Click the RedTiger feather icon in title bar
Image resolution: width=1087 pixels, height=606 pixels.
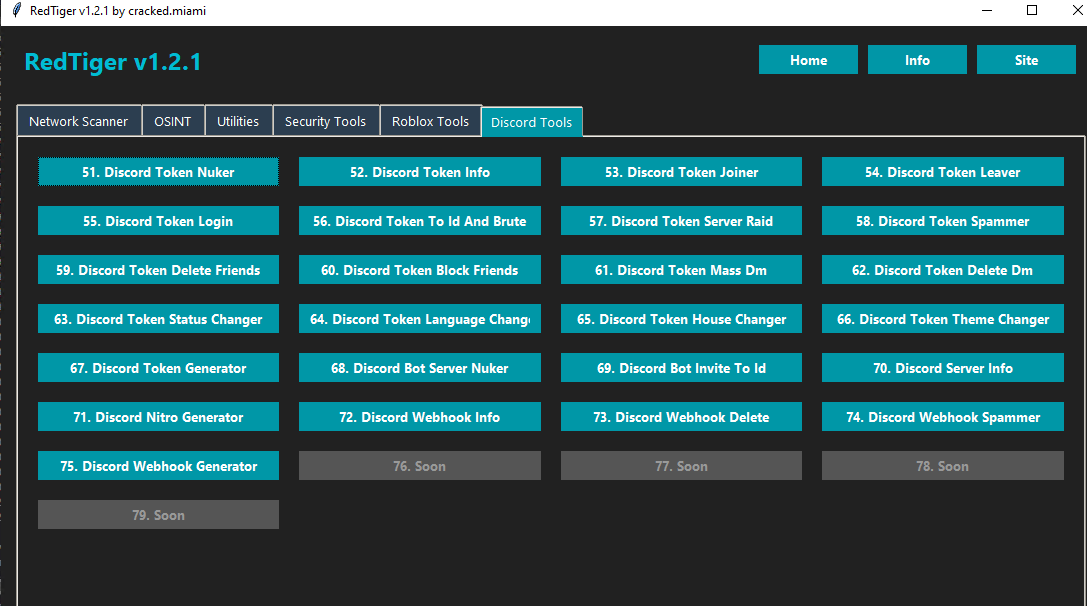tap(17, 10)
